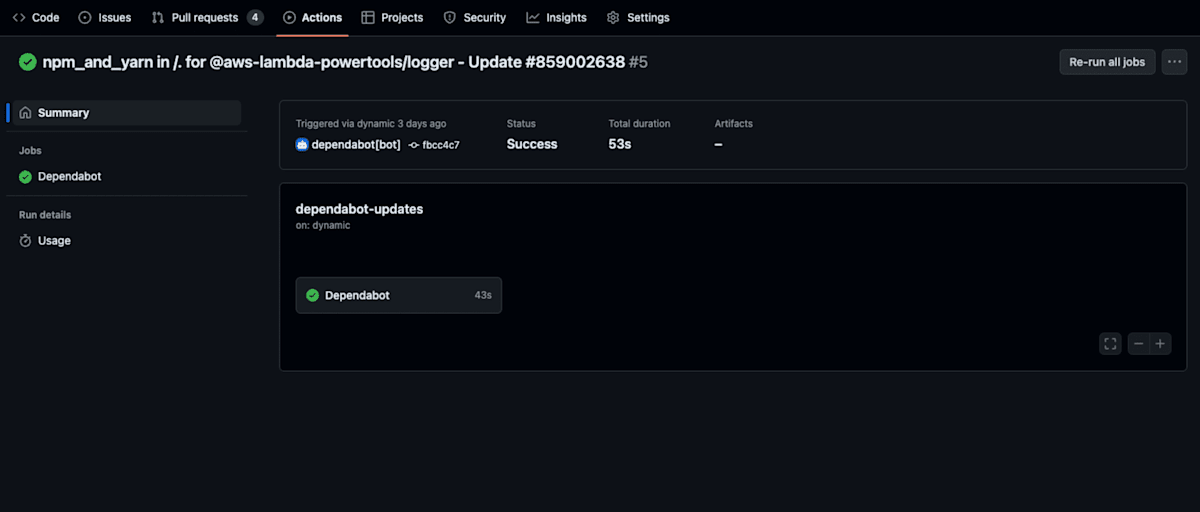Image resolution: width=1200 pixels, height=512 pixels.
Task: Click the home icon next to Summary
Action: (26, 113)
